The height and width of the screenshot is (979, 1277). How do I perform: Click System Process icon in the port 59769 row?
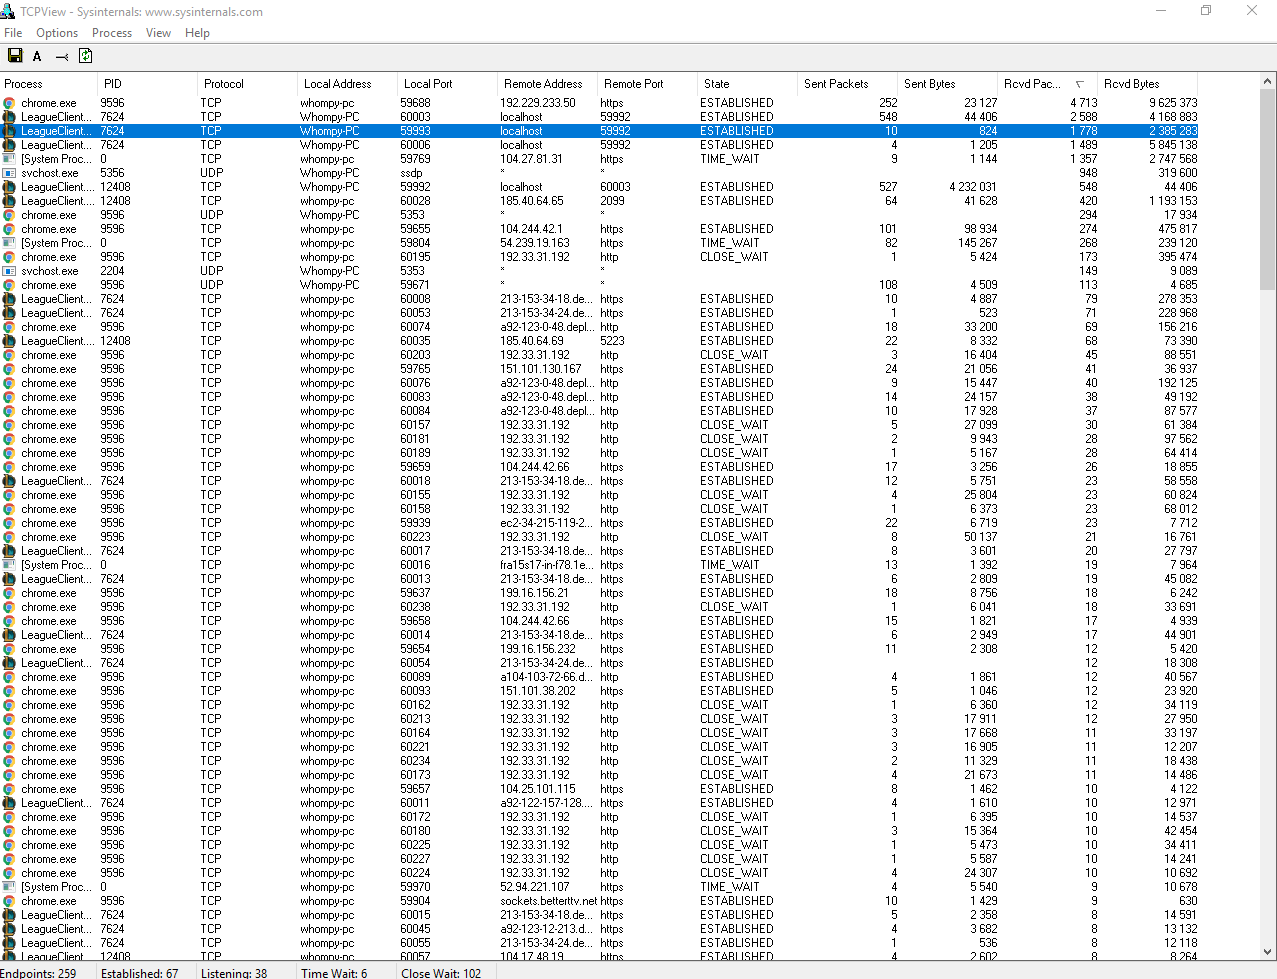pyautogui.click(x=9, y=159)
